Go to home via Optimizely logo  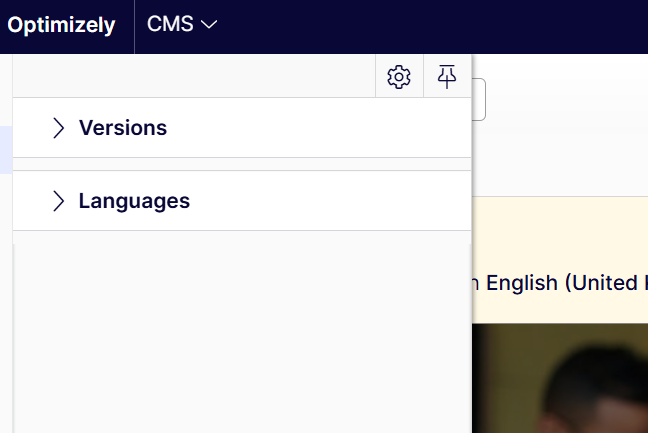(61, 25)
